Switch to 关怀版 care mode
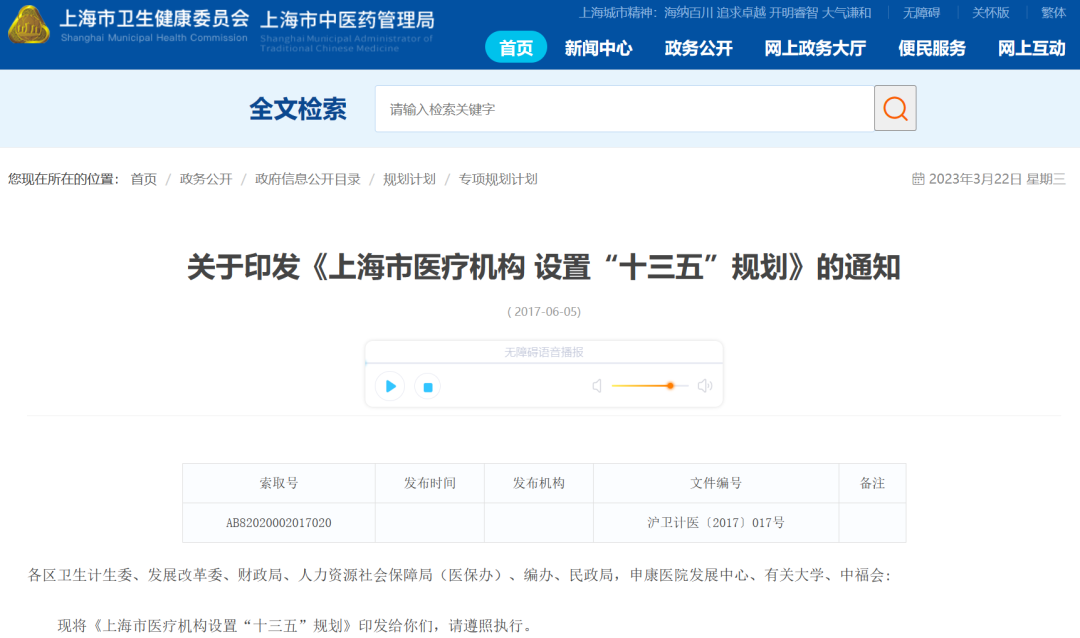 991,13
